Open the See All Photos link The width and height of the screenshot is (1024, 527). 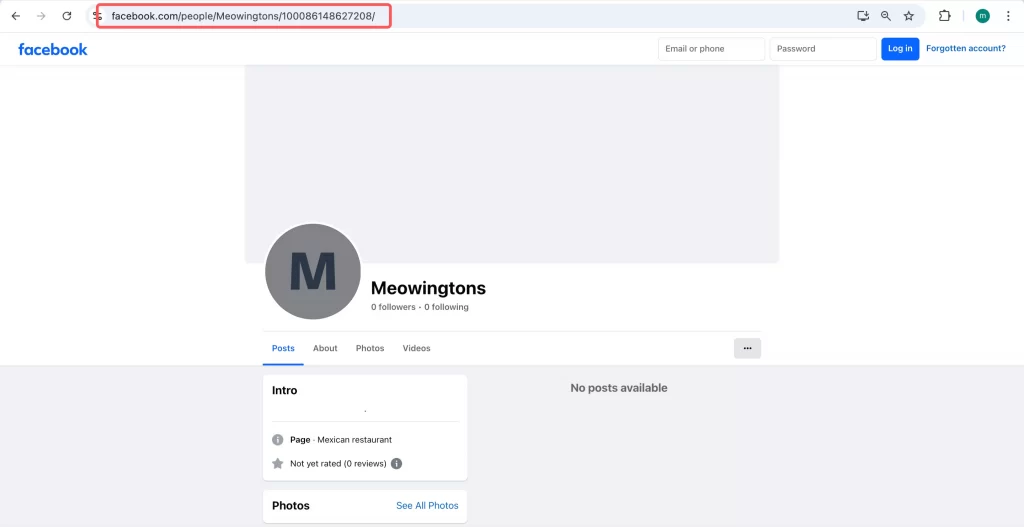[x=427, y=505]
